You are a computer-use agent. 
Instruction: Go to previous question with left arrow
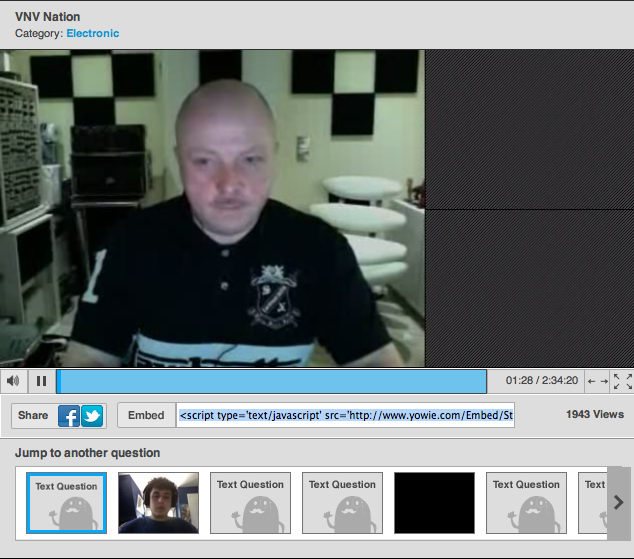(592, 381)
